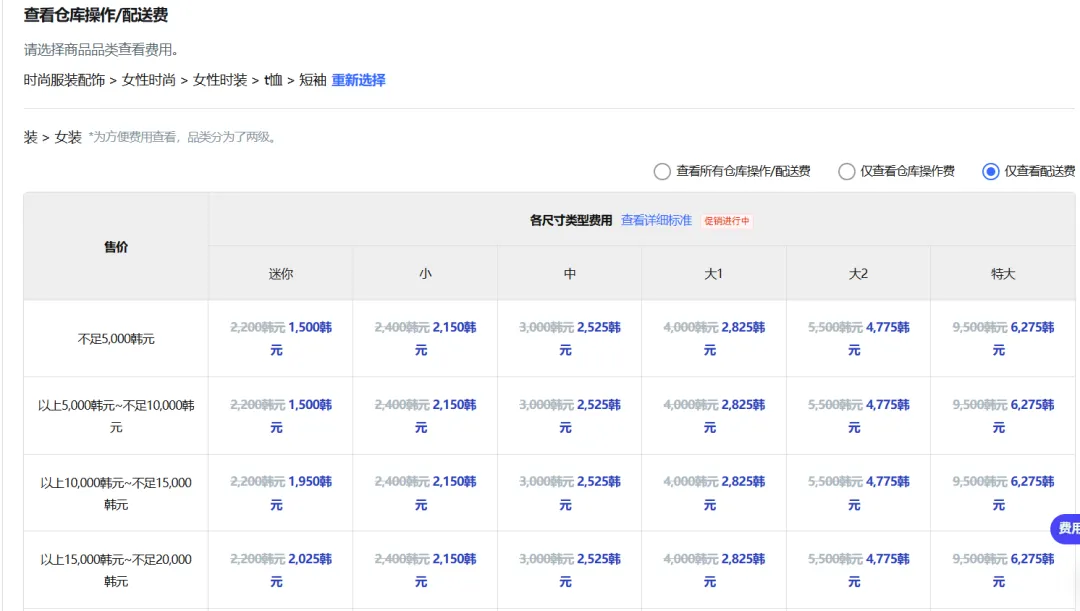Click the 小 size column header
The width and height of the screenshot is (1080, 611).
(x=425, y=273)
